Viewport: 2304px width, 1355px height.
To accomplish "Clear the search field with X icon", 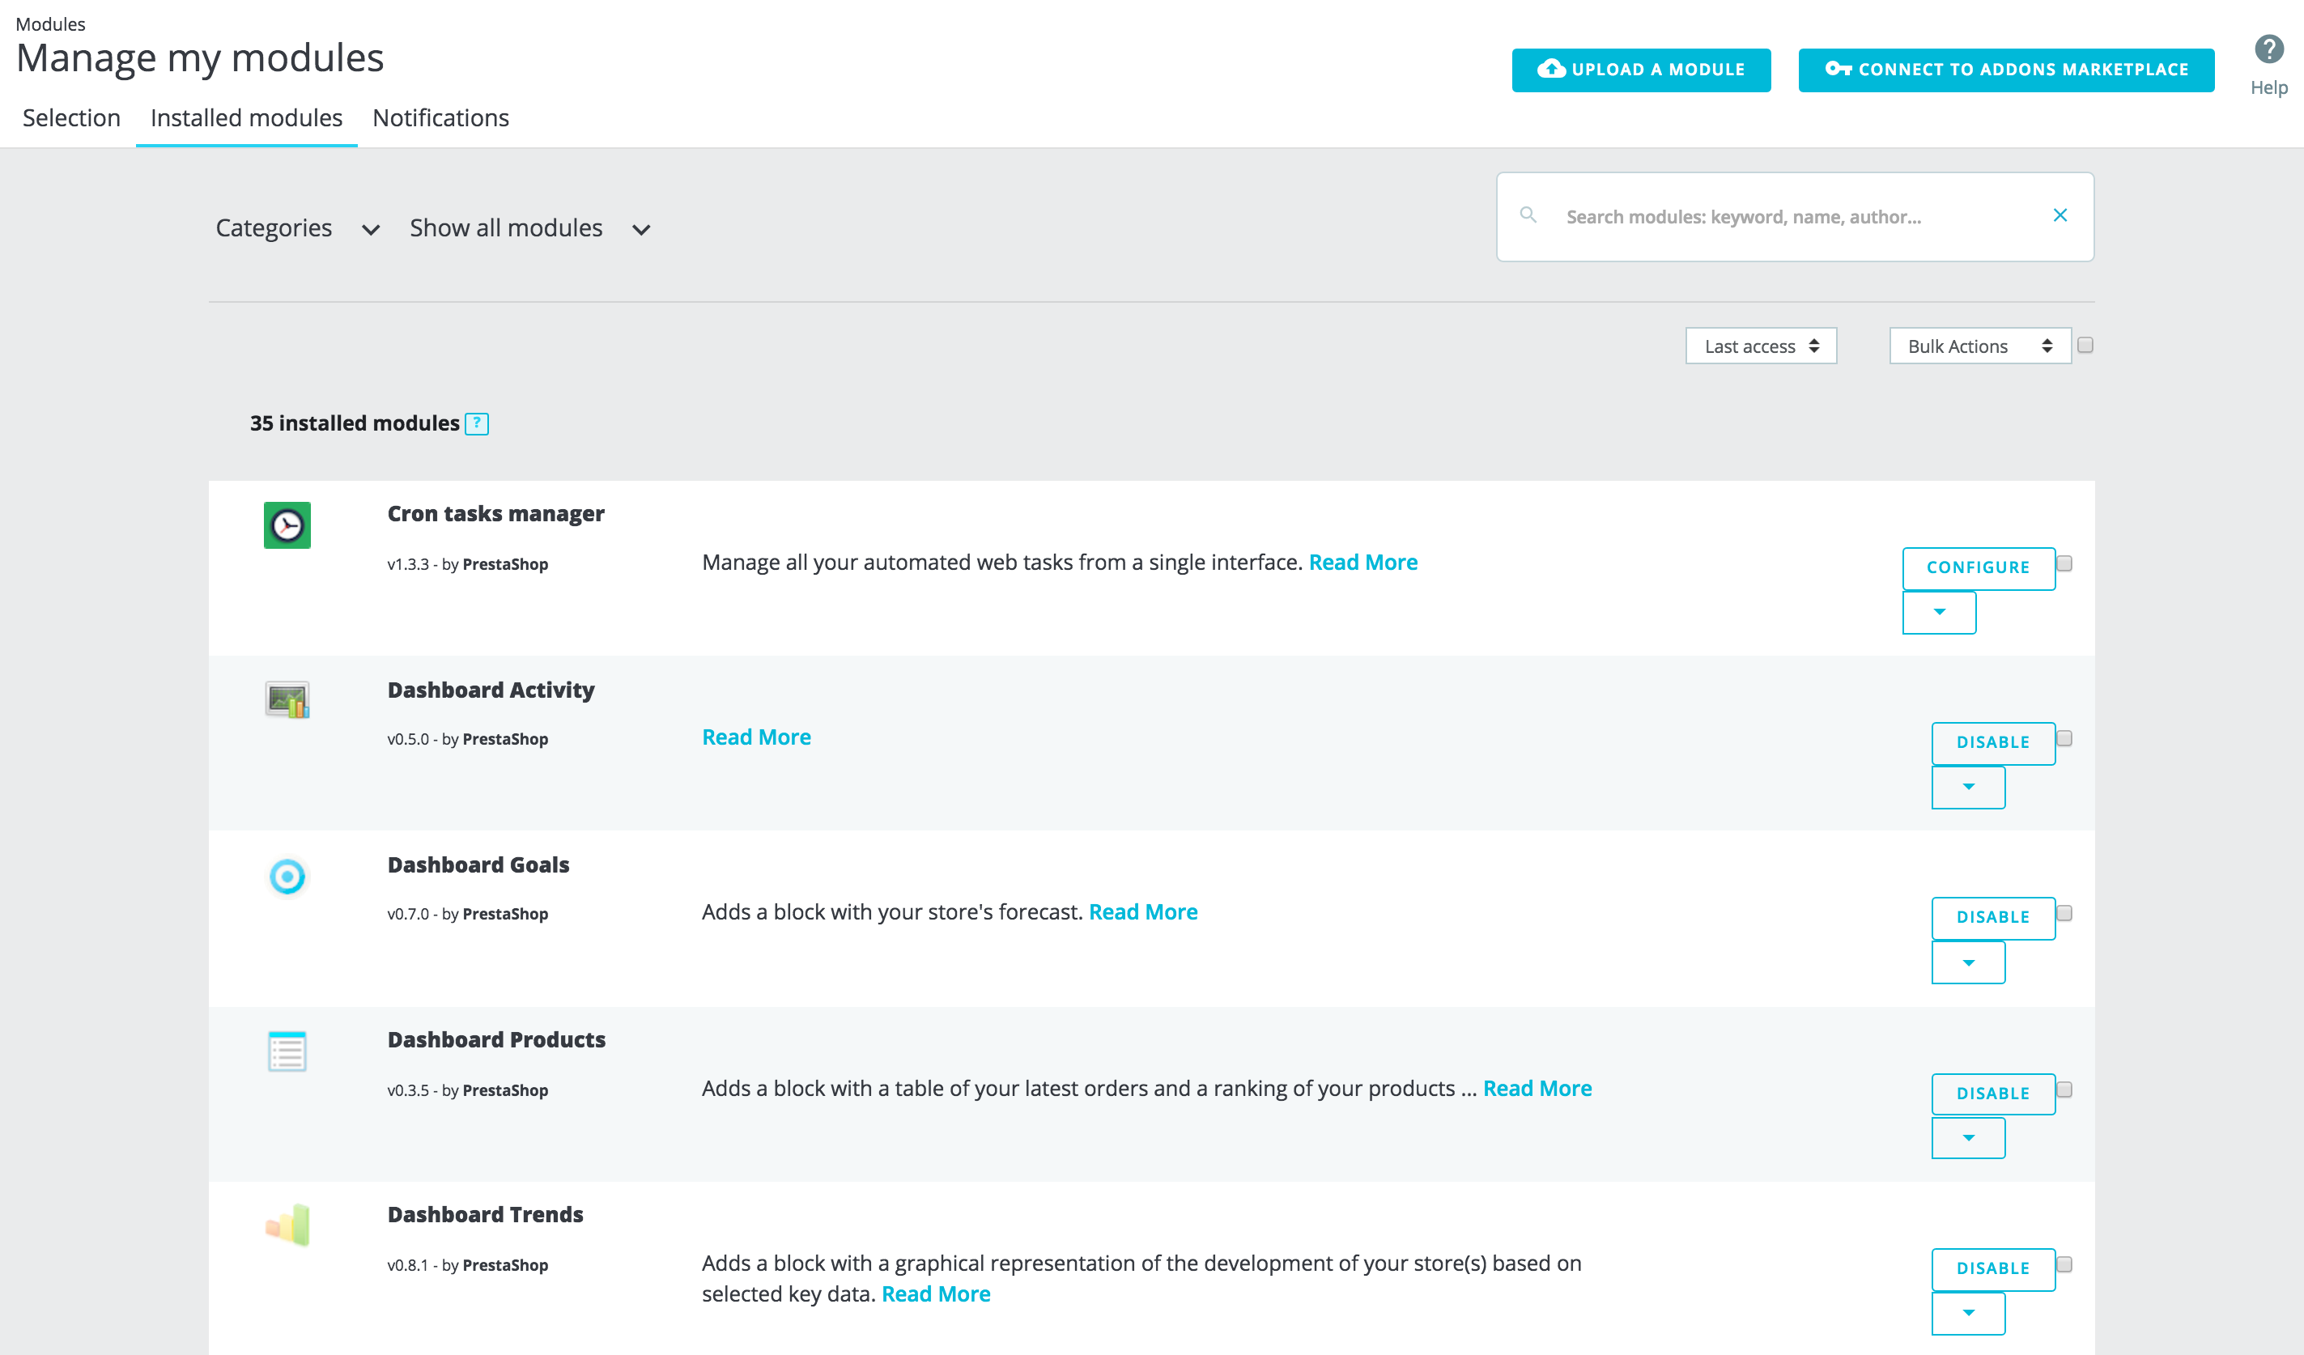I will 2060,215.
